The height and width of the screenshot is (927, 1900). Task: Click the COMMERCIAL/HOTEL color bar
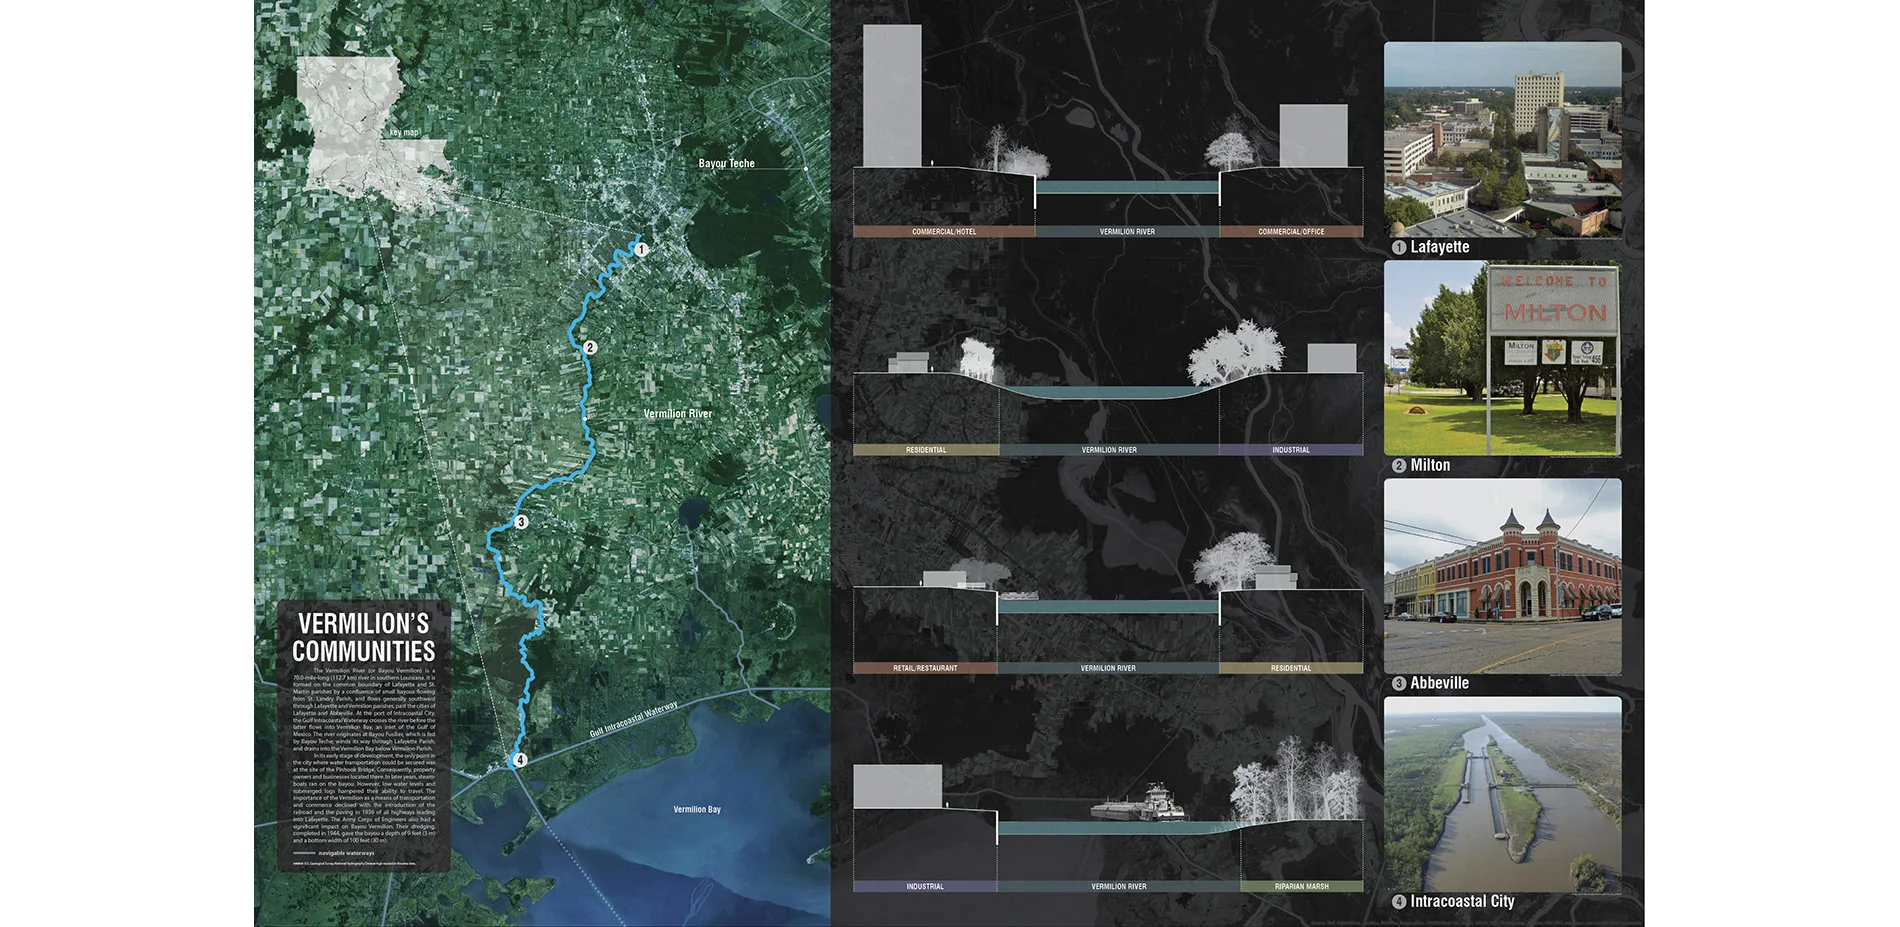coord(943,232)
